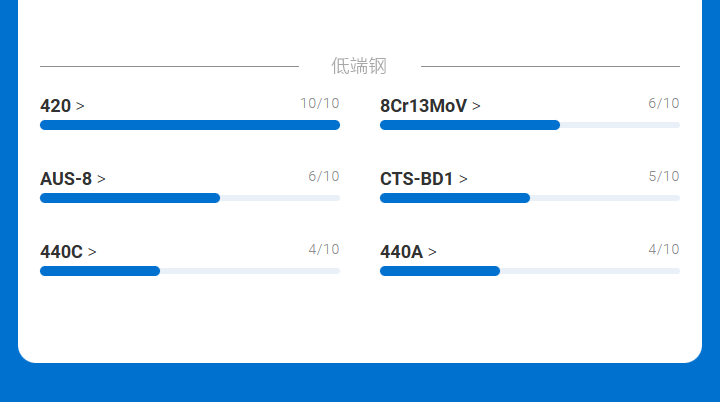Click the chevron arrow beside 440C
Viewport: 721px width, 402px height.
point(93,253)
